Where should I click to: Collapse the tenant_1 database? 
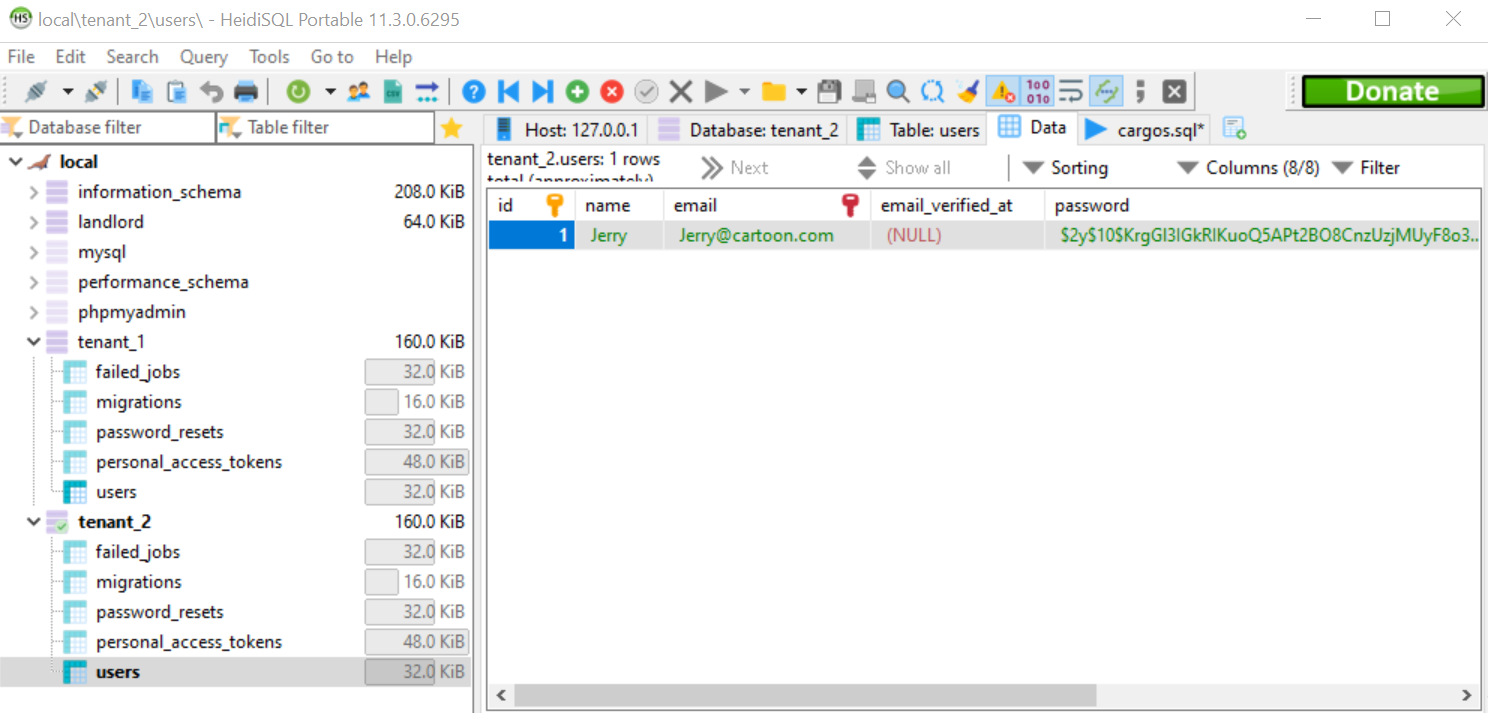coord(34,342)
